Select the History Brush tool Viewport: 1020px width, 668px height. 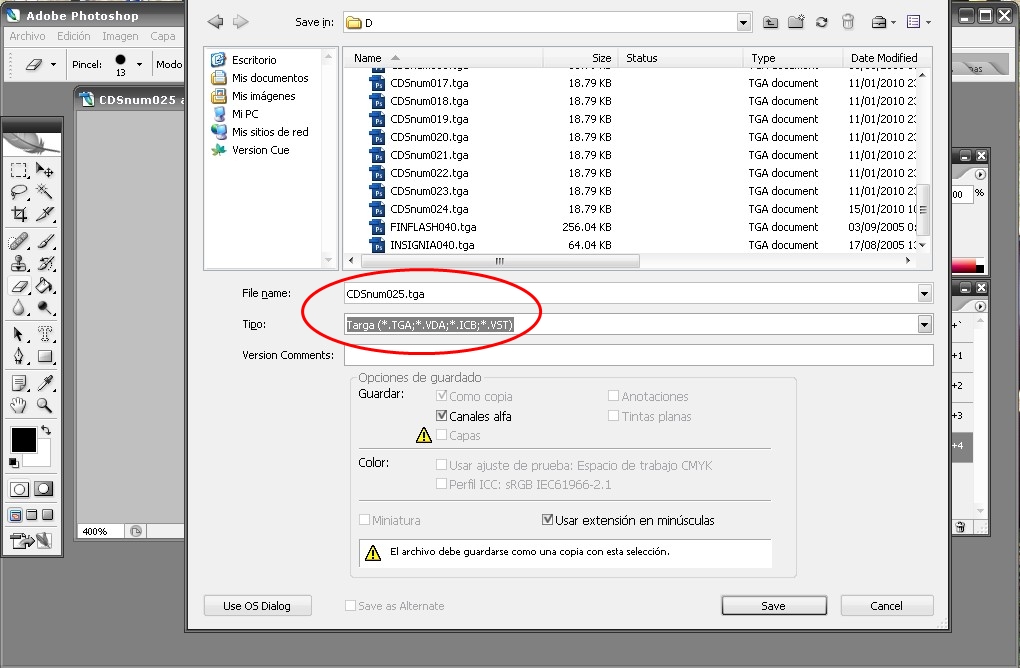(44, 263)
